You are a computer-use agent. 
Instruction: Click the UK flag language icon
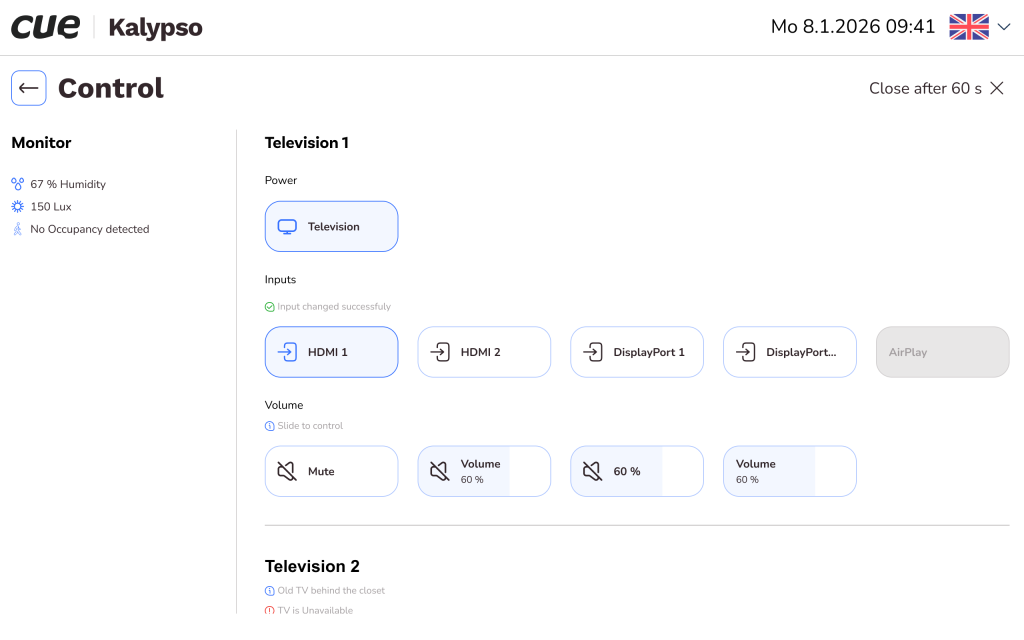click(968, 27)
